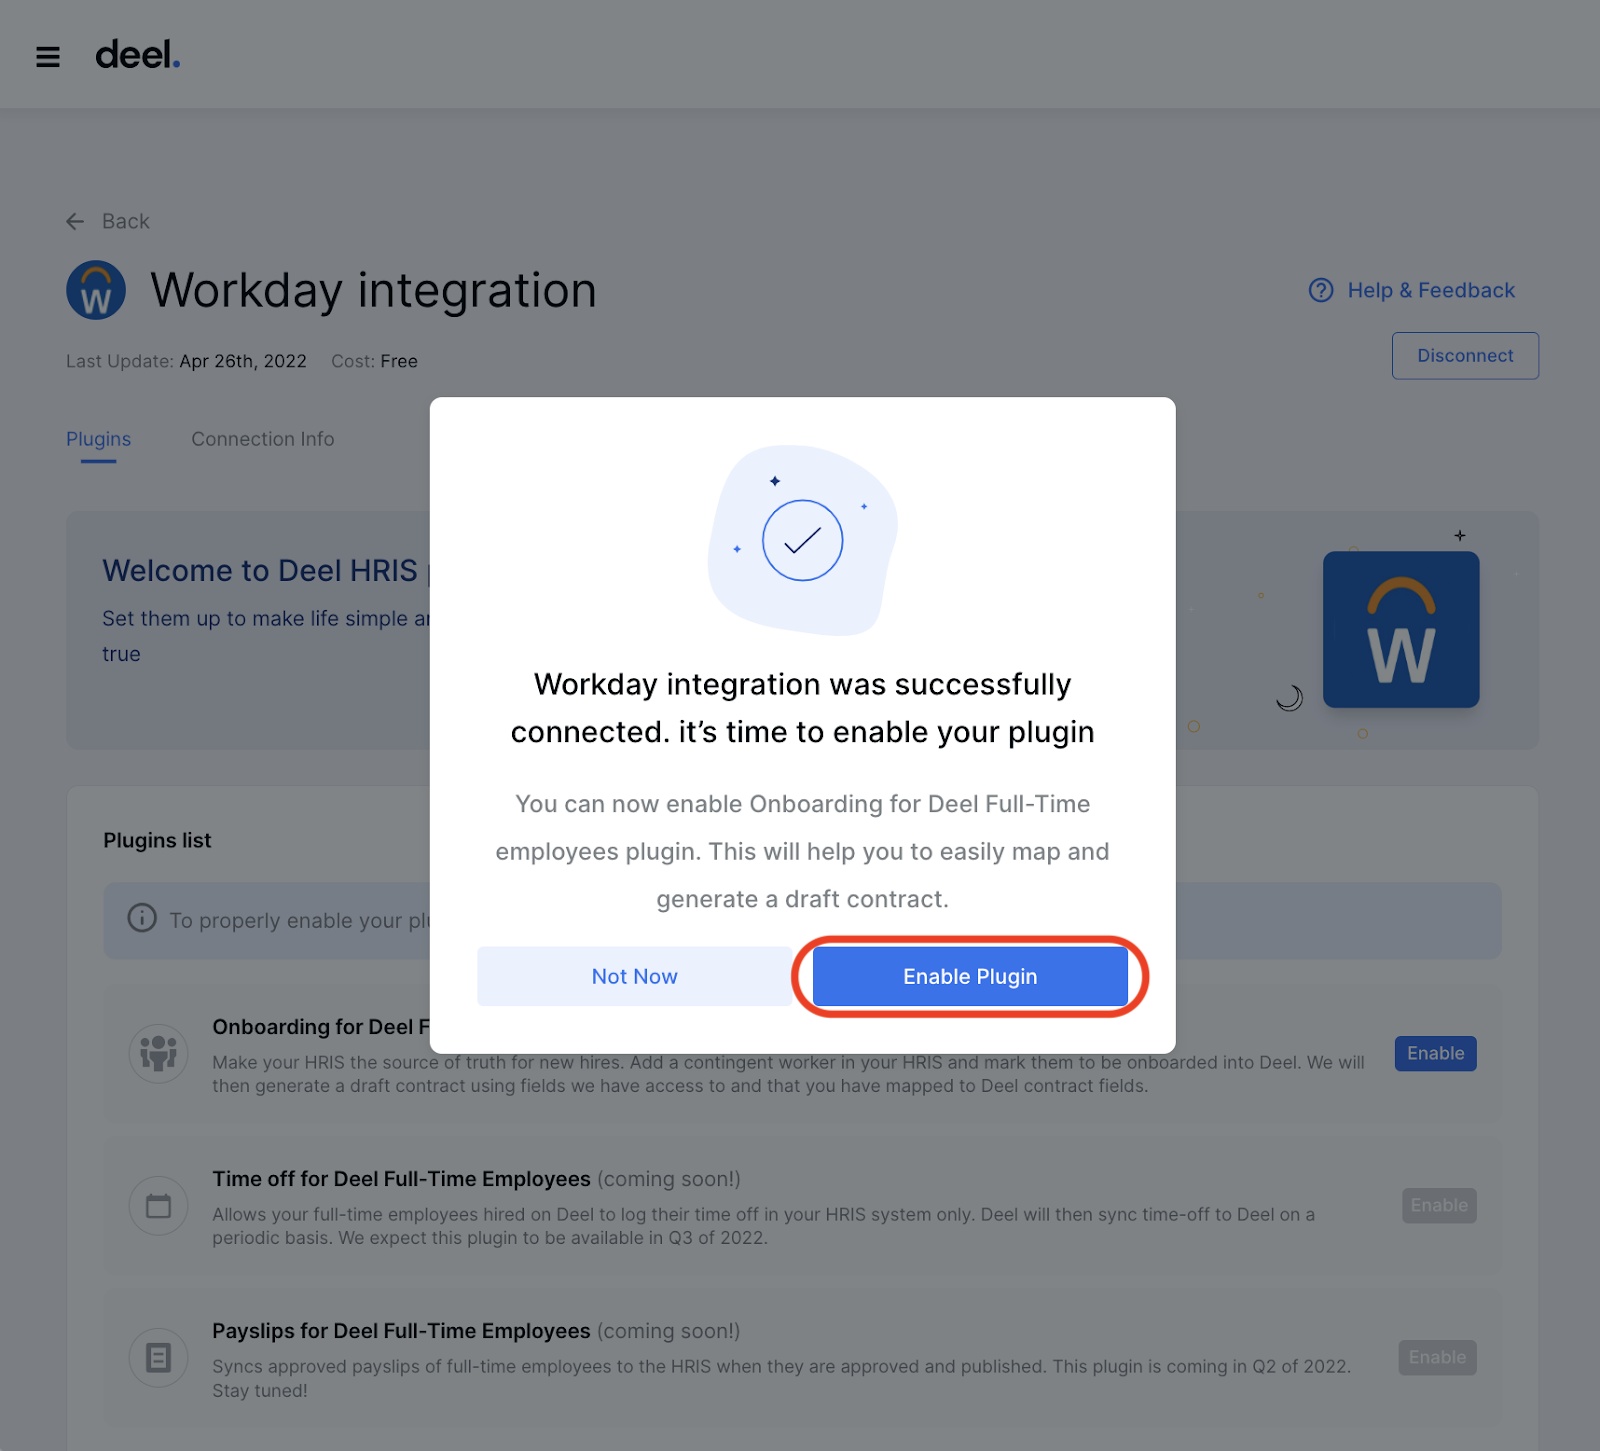This screenshot has width=1600, height=1451.
Task: Click the Workday W tile illustration
Action: (x=1400, y=629)
